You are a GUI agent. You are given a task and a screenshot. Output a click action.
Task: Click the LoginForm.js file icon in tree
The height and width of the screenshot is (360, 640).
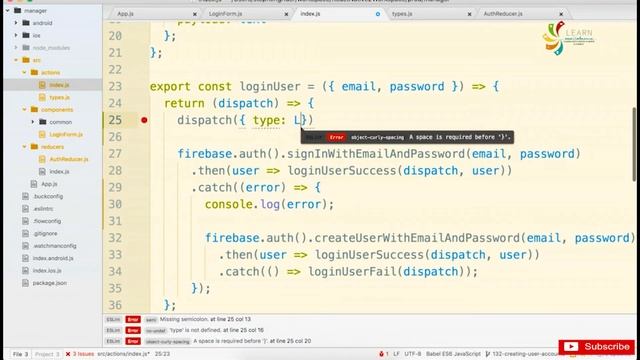click(42, 134)
